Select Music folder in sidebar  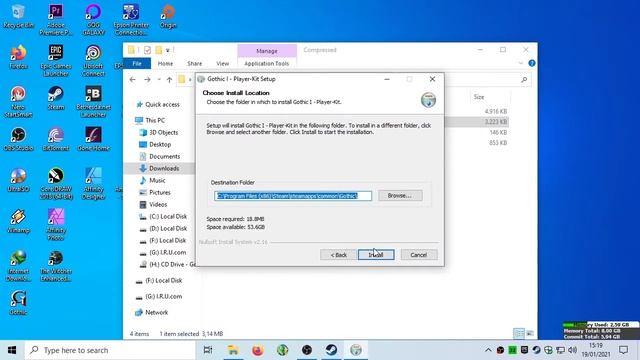[x=152, y=180]
